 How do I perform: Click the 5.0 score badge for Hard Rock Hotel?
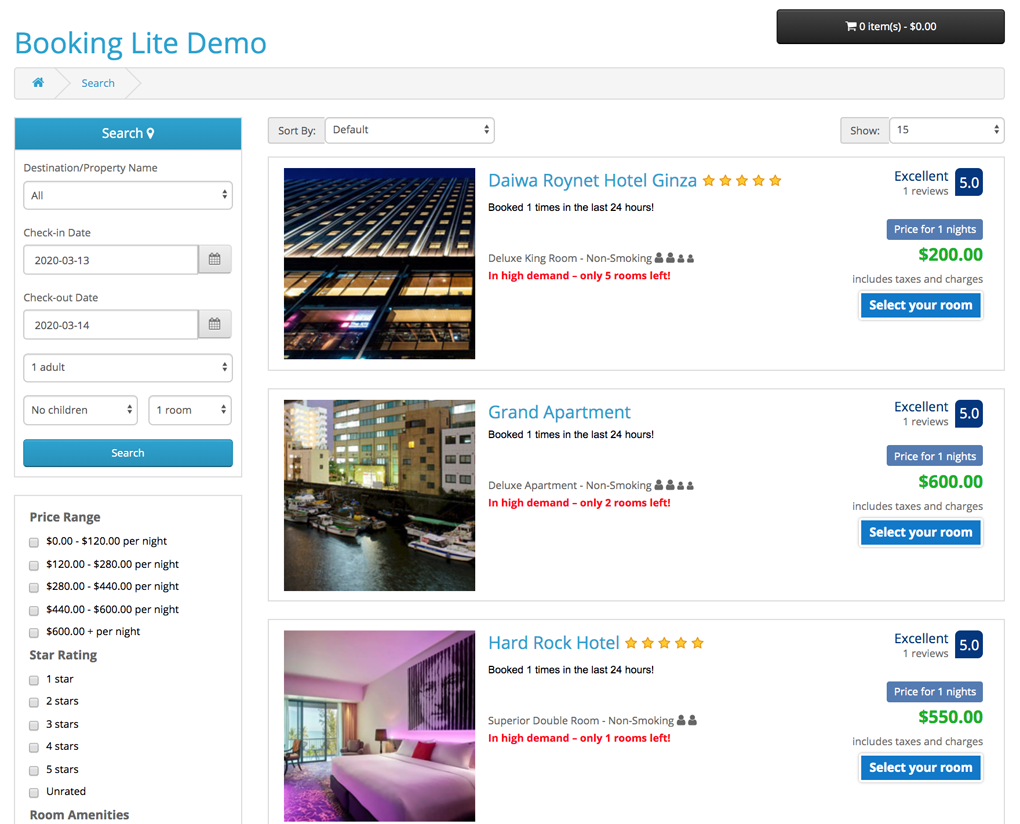(x=969, y=645)
